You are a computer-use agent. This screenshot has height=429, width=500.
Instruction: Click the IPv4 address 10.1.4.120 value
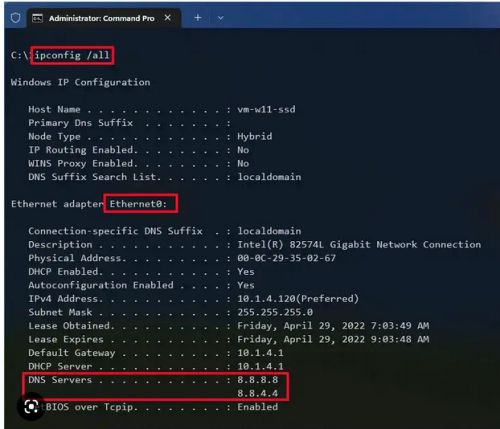click(x=298, y=299)
